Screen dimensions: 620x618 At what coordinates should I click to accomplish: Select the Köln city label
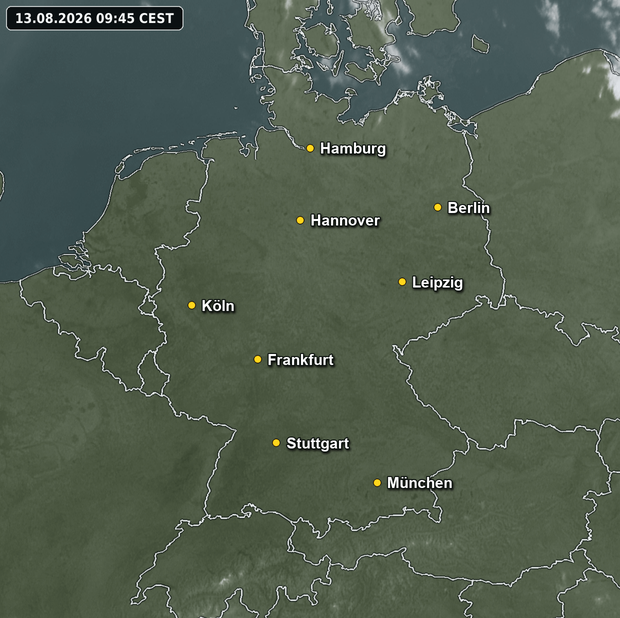click(x=218, y=306)
